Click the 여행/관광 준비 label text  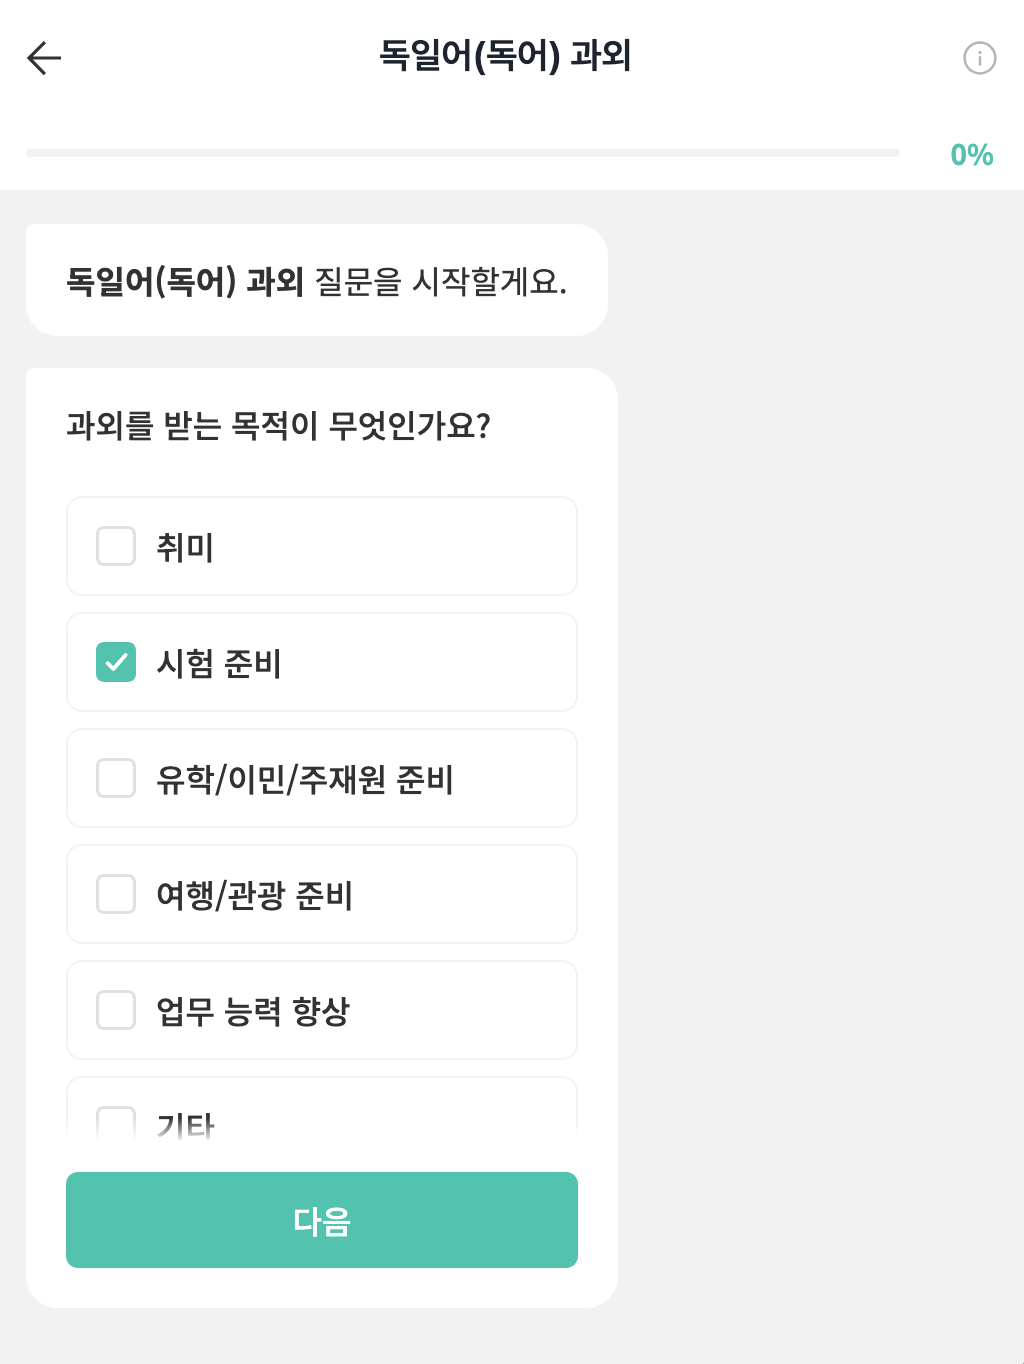click(x=254, y=895)
